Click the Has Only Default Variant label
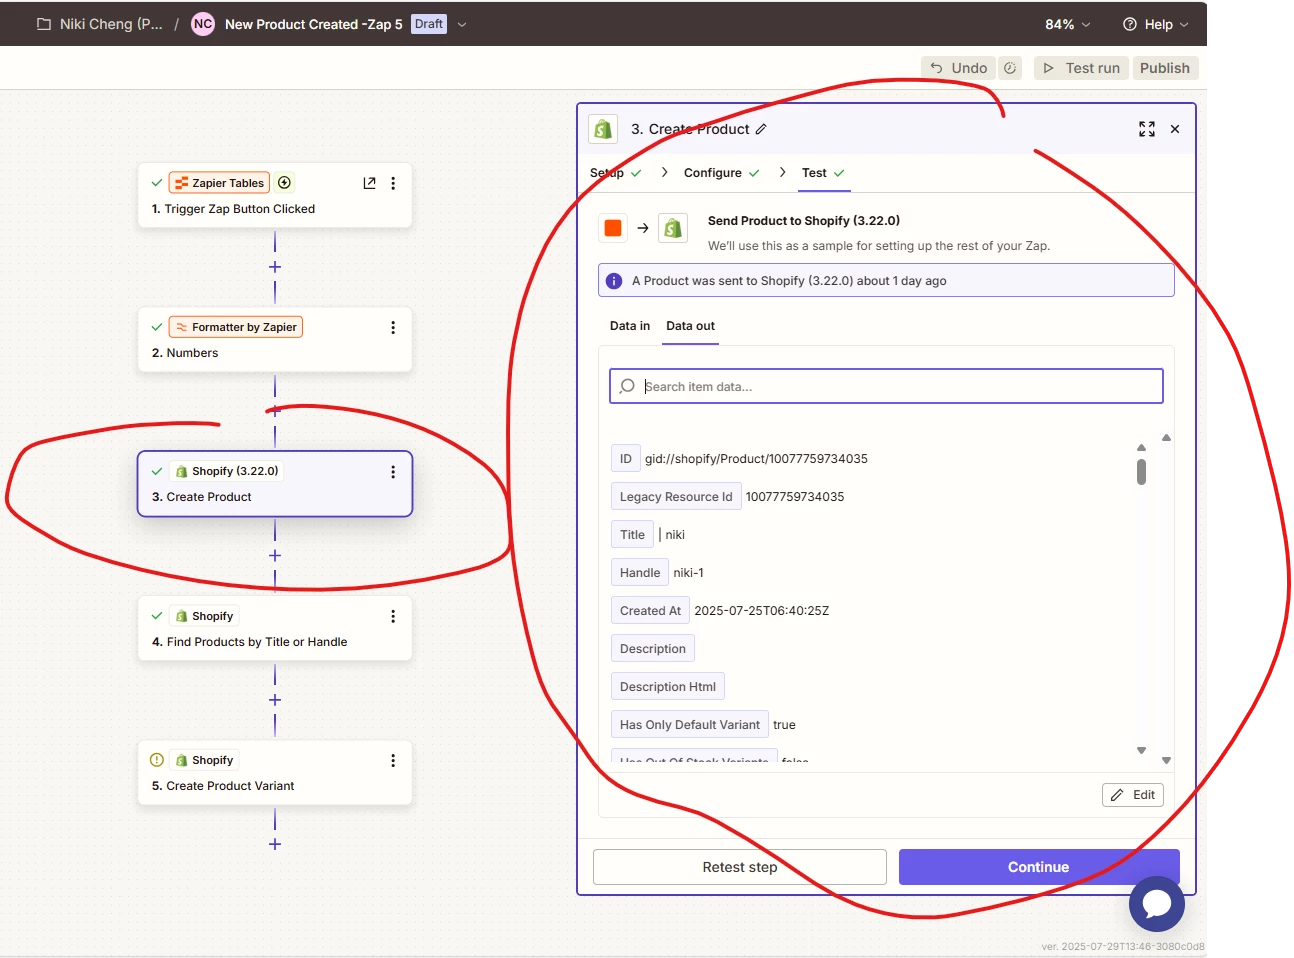 point(690,725)
